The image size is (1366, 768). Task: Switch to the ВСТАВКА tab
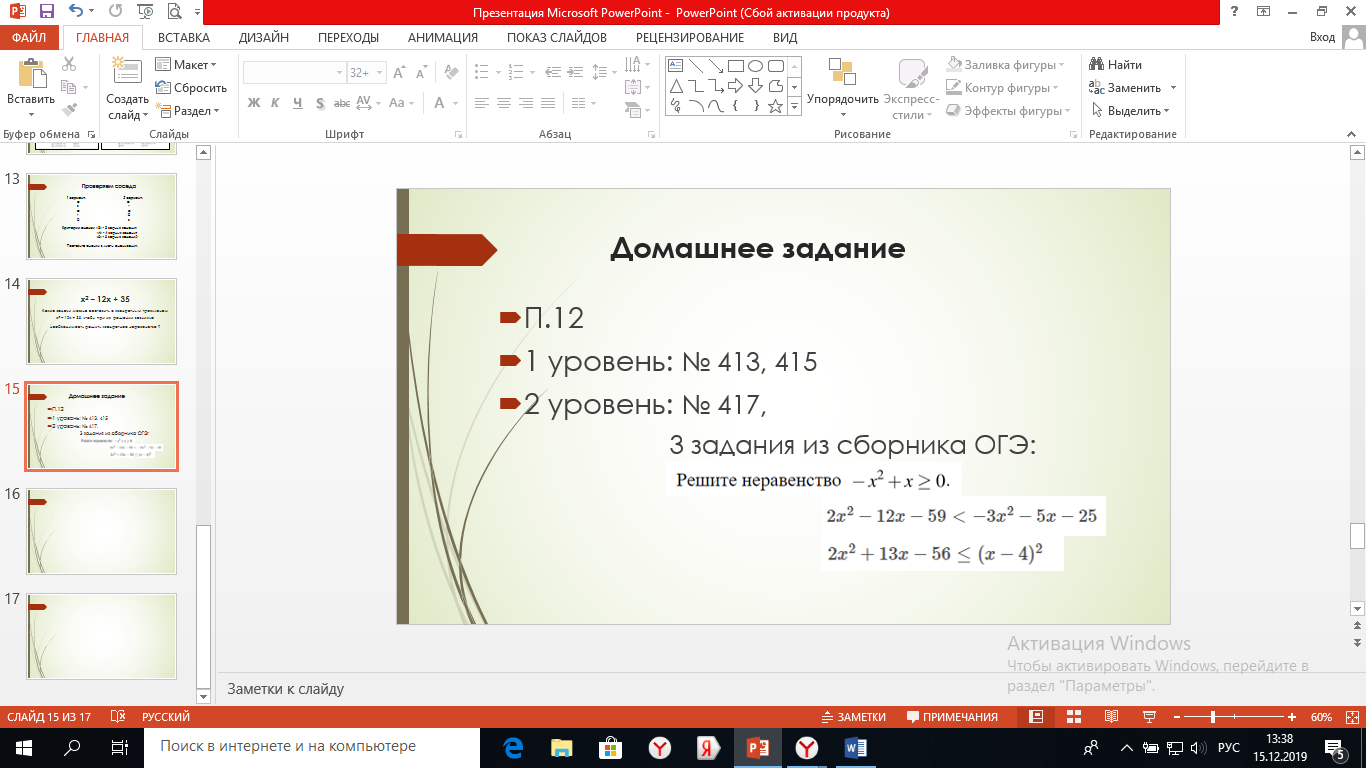184,37
